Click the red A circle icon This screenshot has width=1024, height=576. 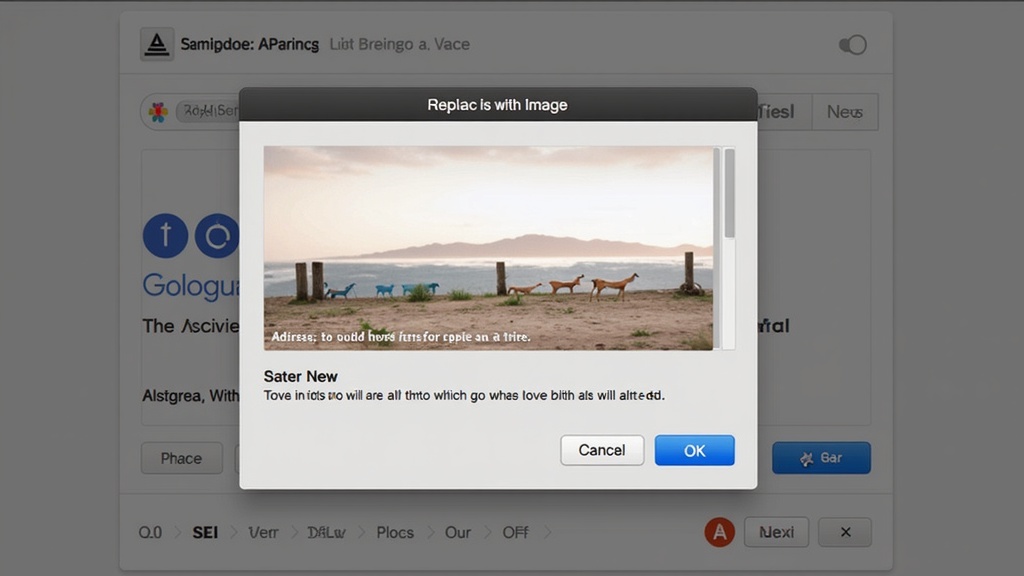coord(719,532)
